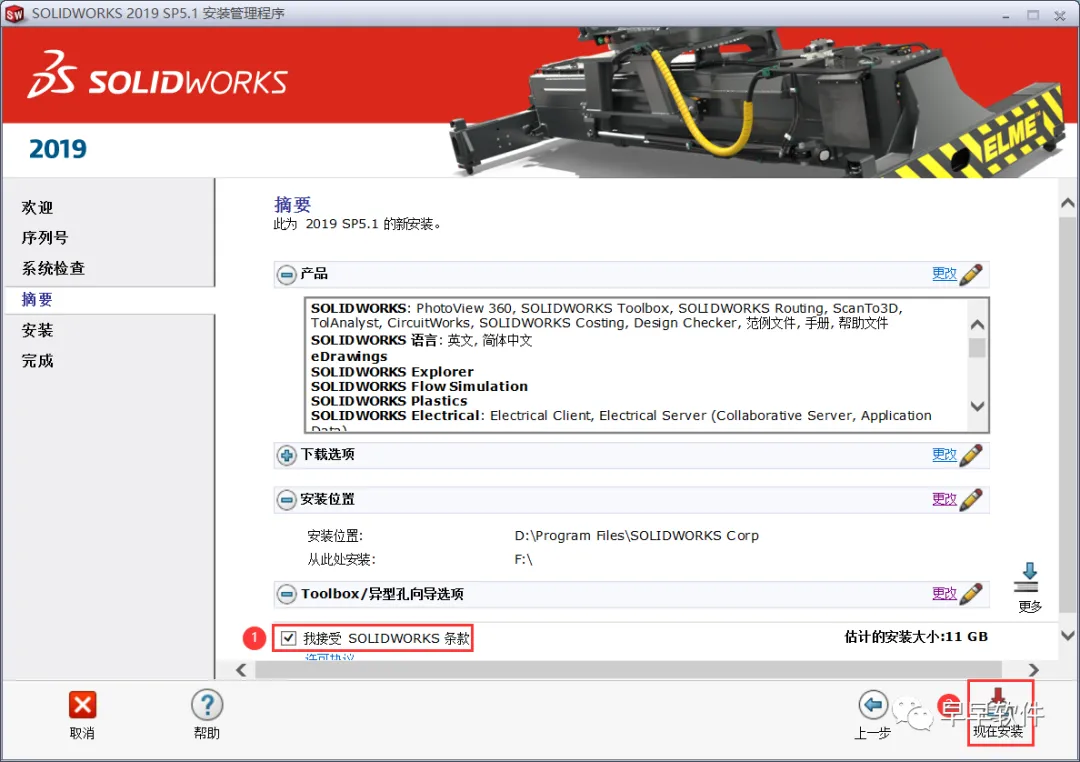Click the pencil icon in the Toolbox/异型孔向导选项 row
The width and height of the screenshot is (1080, 762).
click(x=970, y=594)
